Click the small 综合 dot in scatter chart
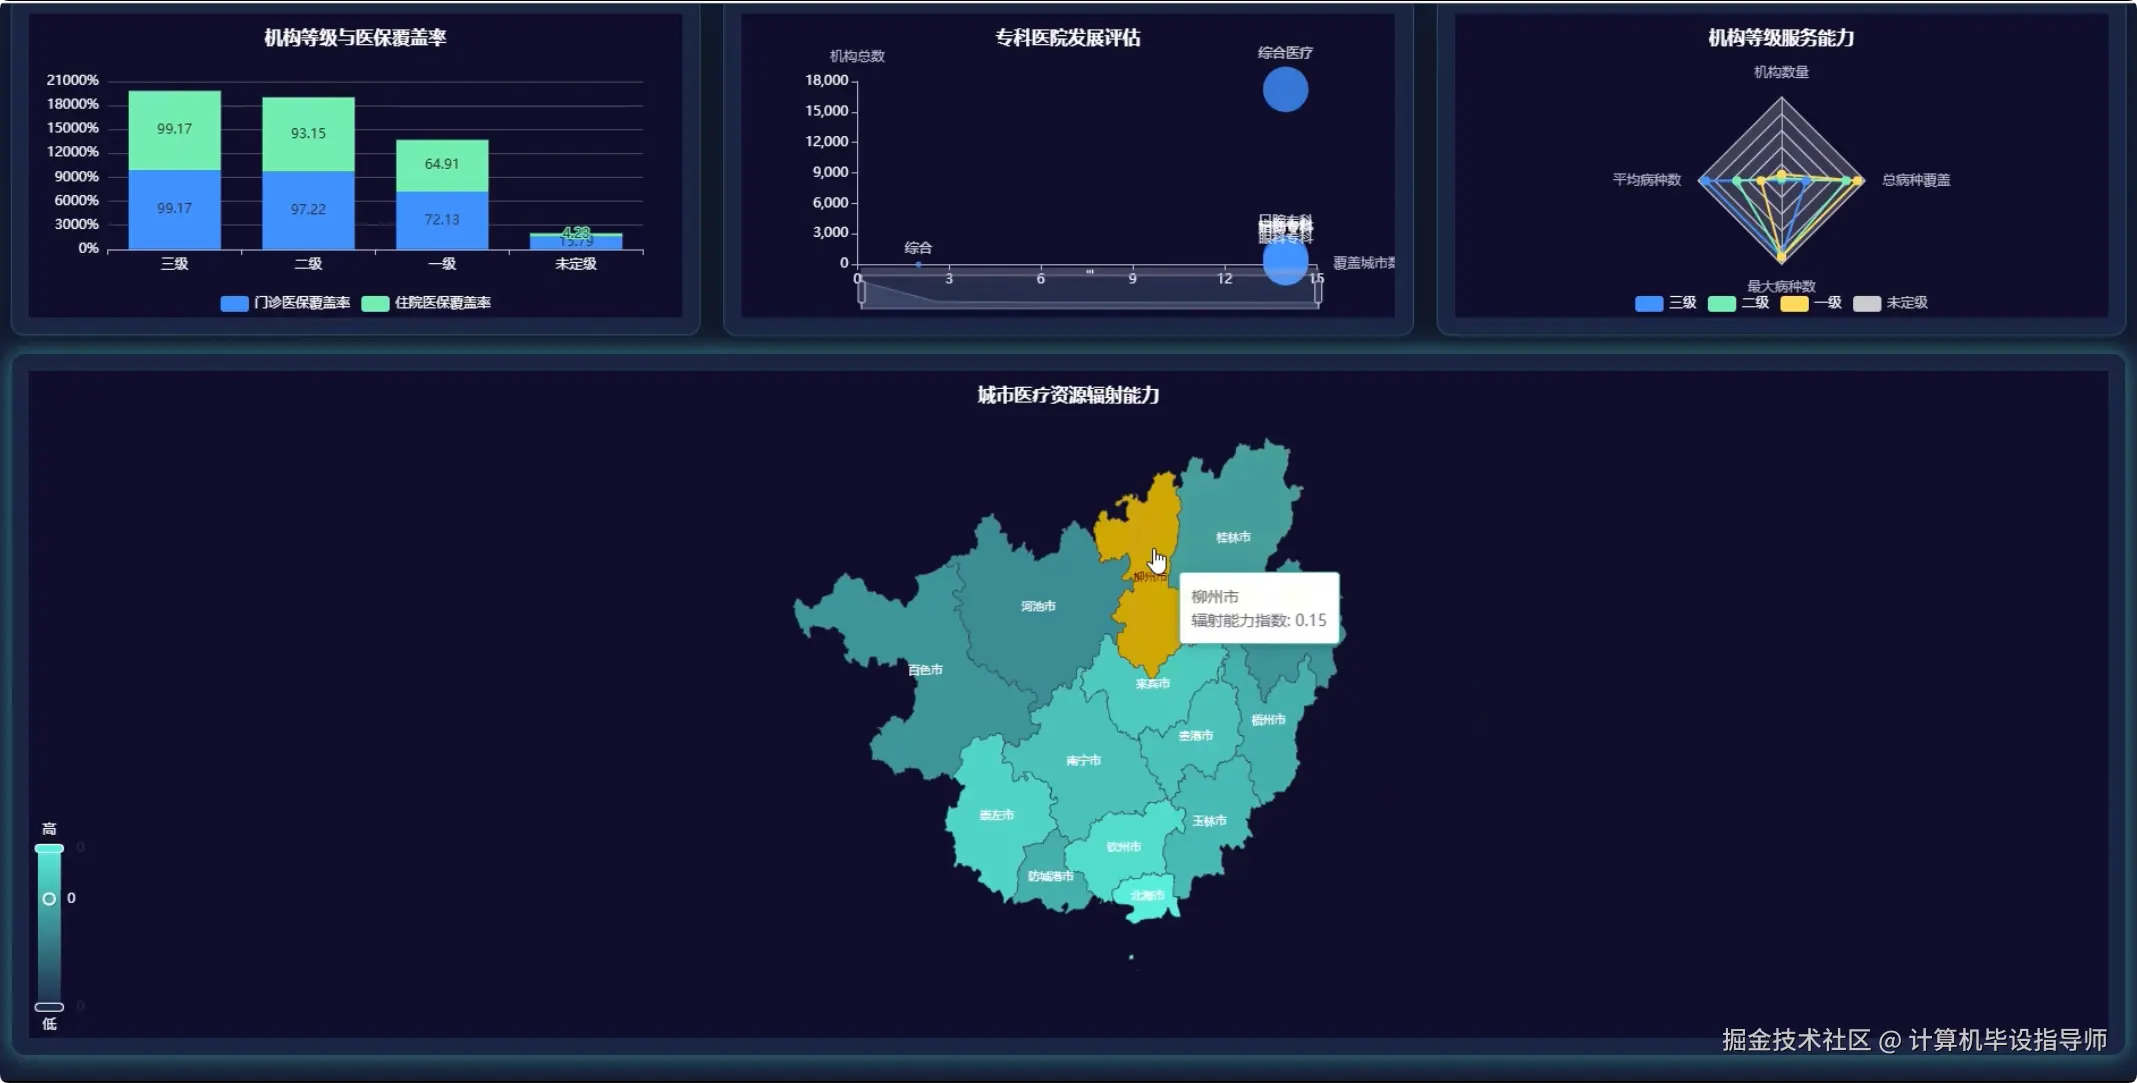Viewport: 2137px width, 1083px height. tap(918, 264)
